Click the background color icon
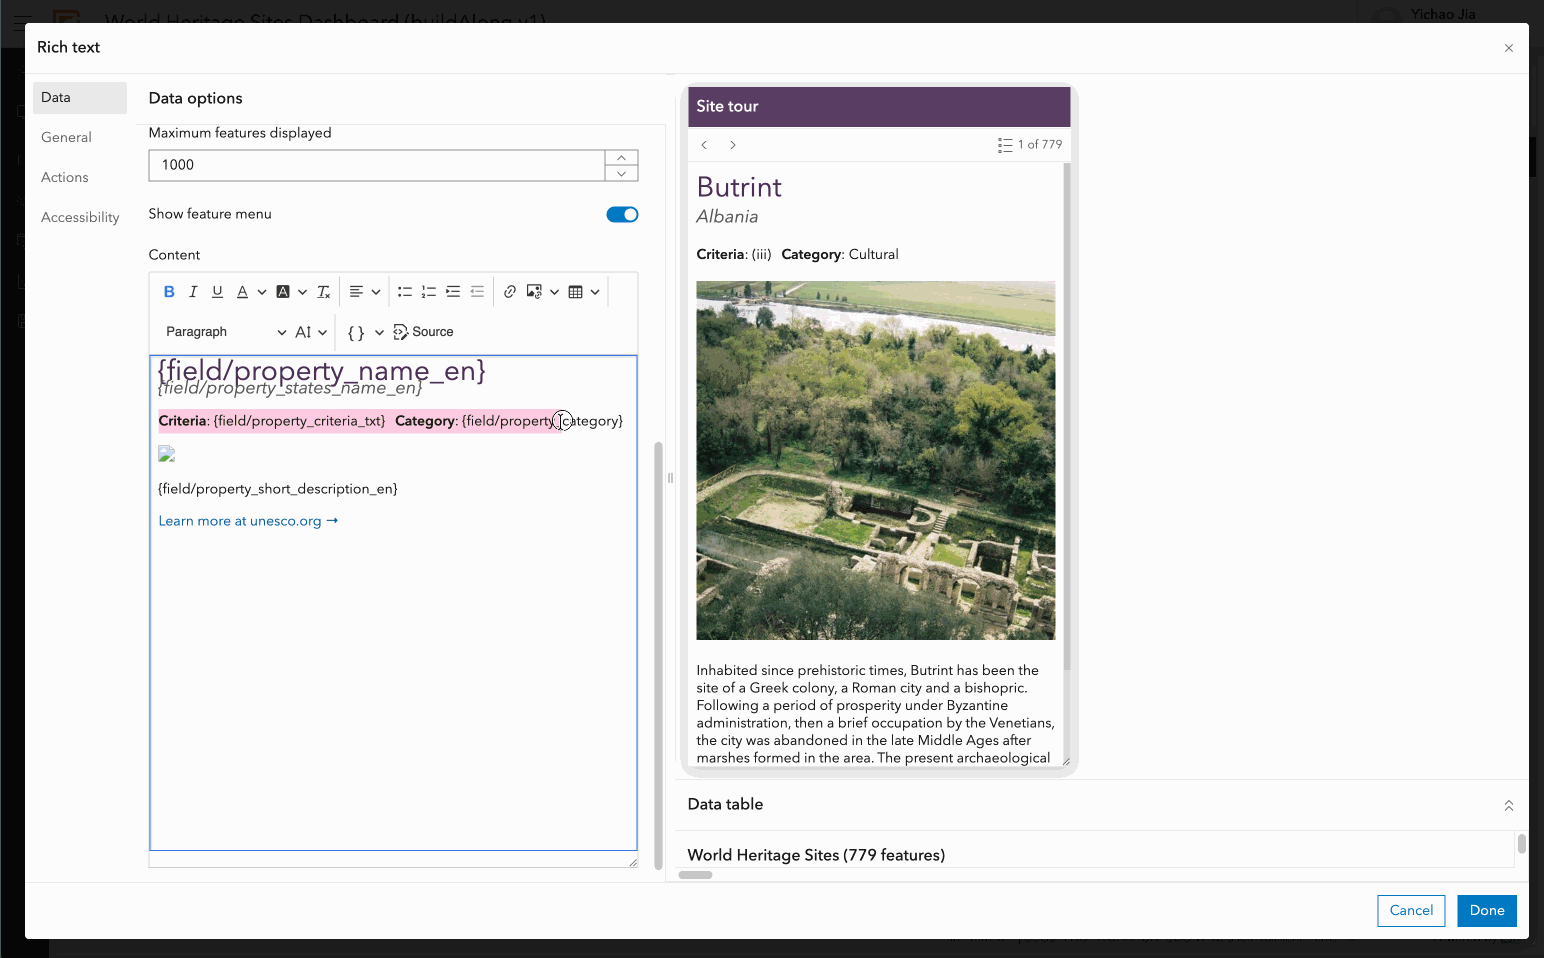The height and width of the screenshot is (958, 1544). point(283,292)
